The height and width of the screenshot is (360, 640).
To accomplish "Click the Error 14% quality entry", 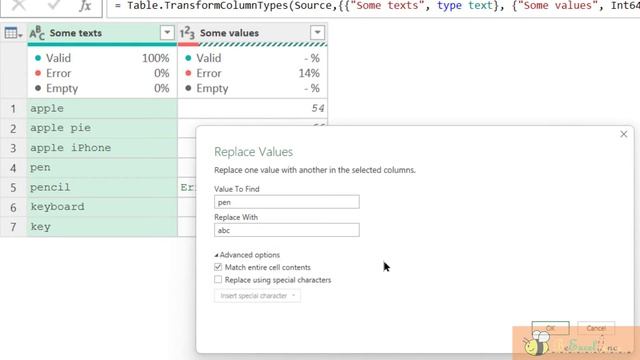I will (252, 73).
